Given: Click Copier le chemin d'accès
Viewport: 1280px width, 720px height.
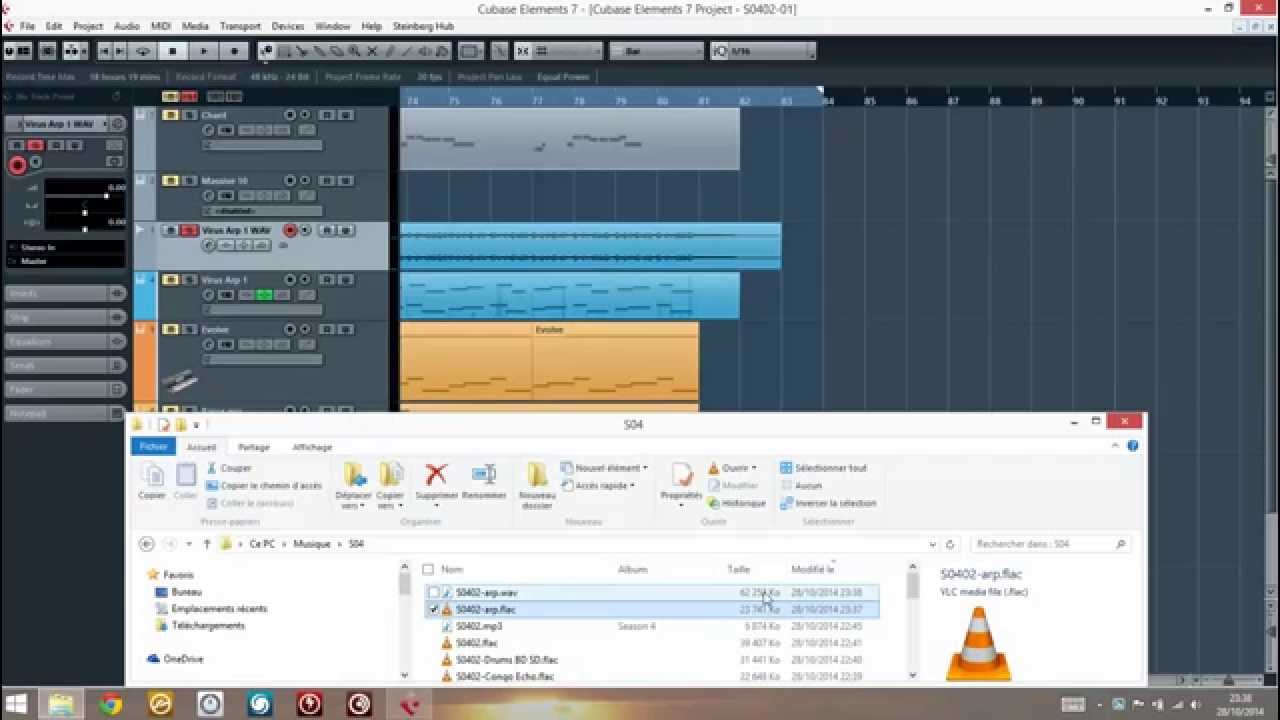Looking at the screenshot, I should 264,486.
